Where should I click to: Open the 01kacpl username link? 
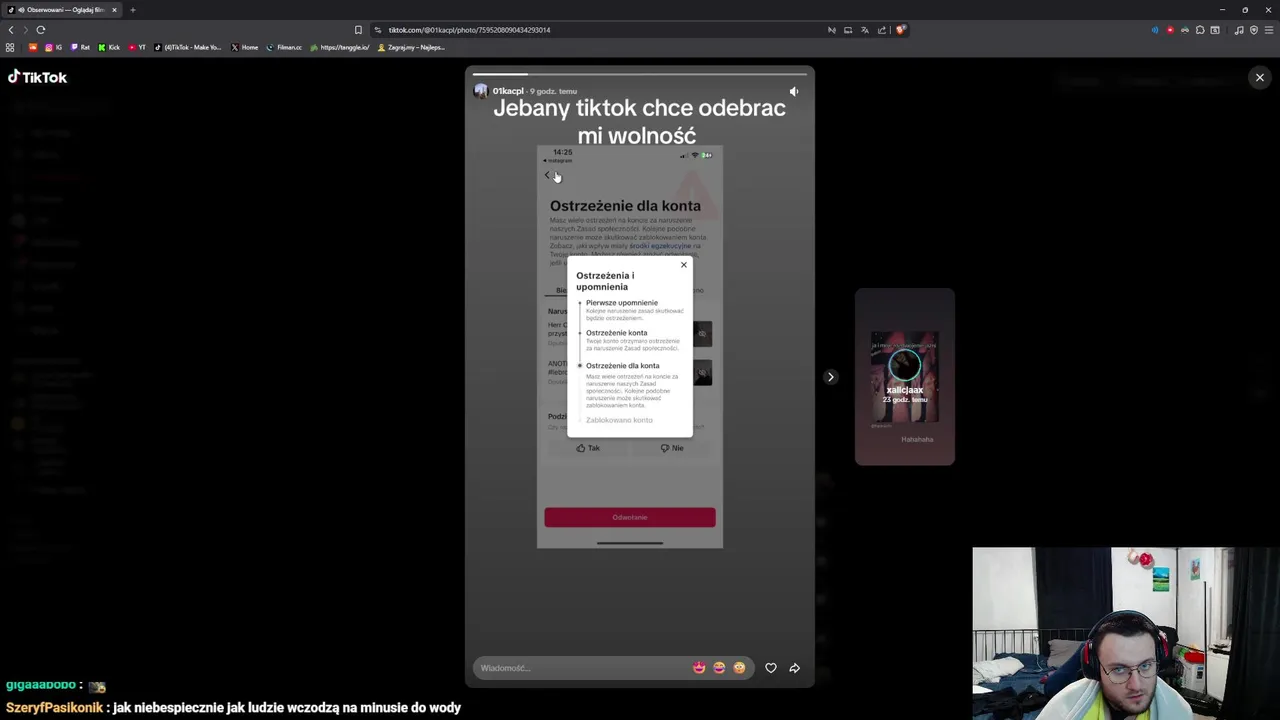[508, 91]
